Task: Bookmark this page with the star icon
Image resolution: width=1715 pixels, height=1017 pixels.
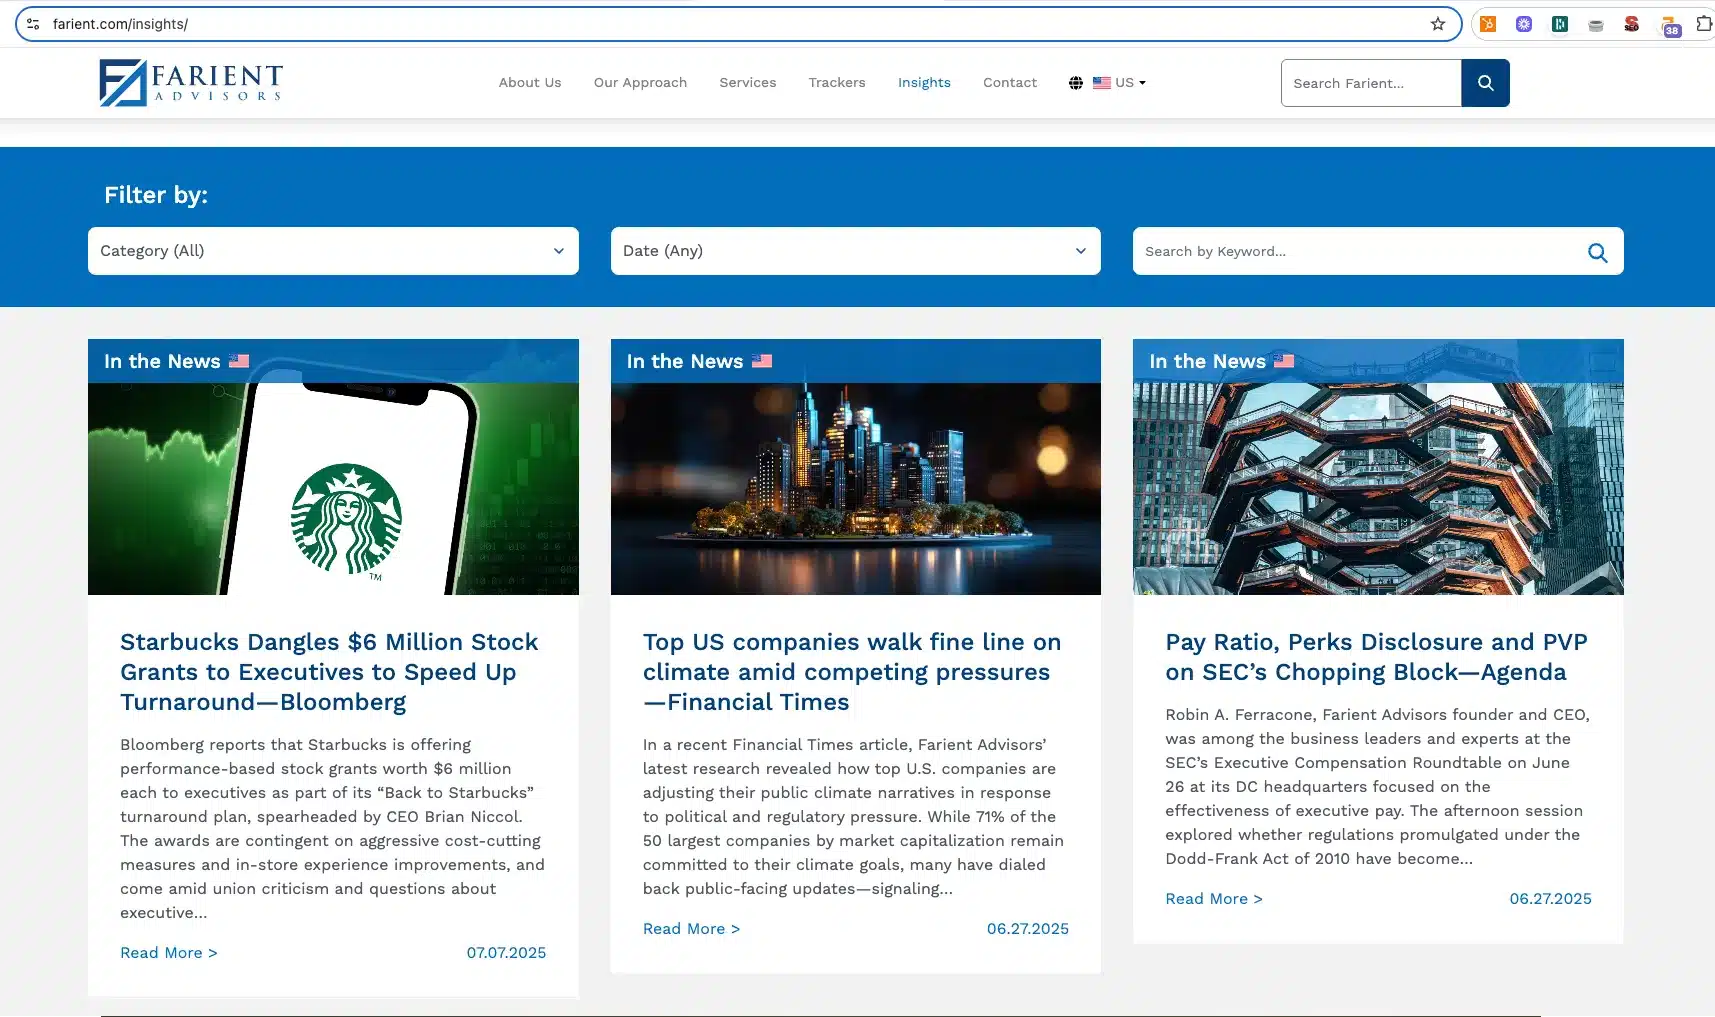Action: [x=1438, y=24]
